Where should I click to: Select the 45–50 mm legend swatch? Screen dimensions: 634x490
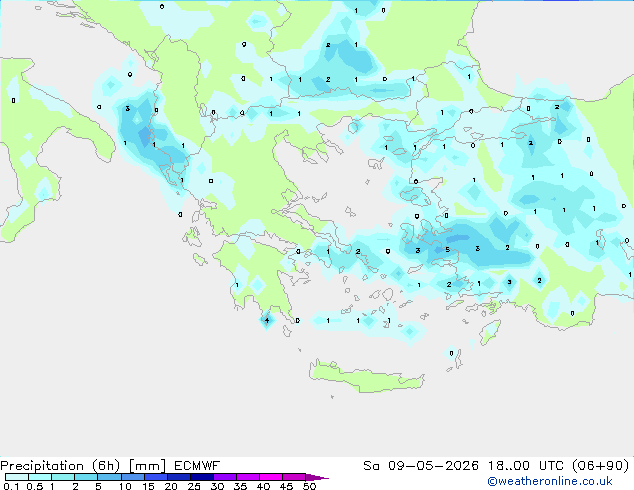click(294, 477)
